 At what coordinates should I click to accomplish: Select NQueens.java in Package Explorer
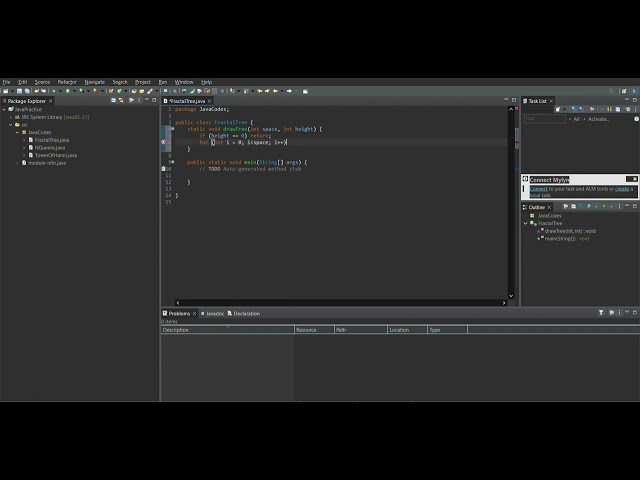[x=50, y=148]
